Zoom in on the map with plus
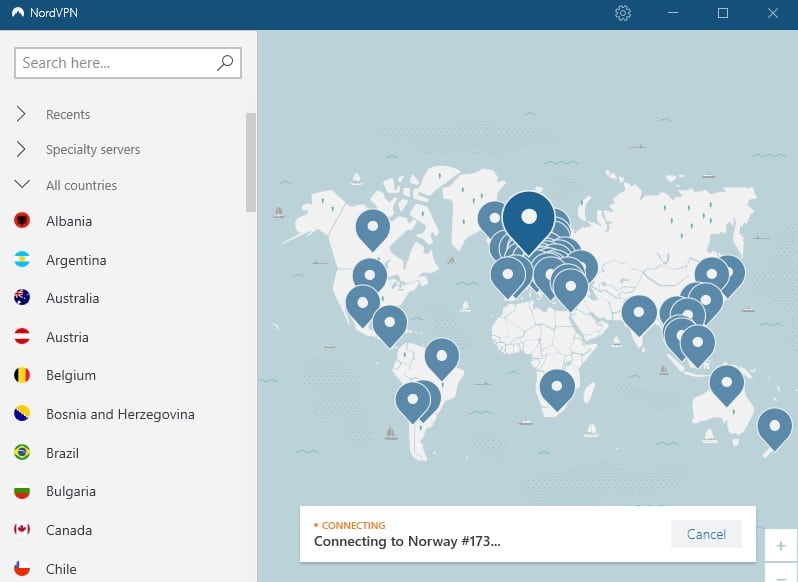 pos(781,546)
